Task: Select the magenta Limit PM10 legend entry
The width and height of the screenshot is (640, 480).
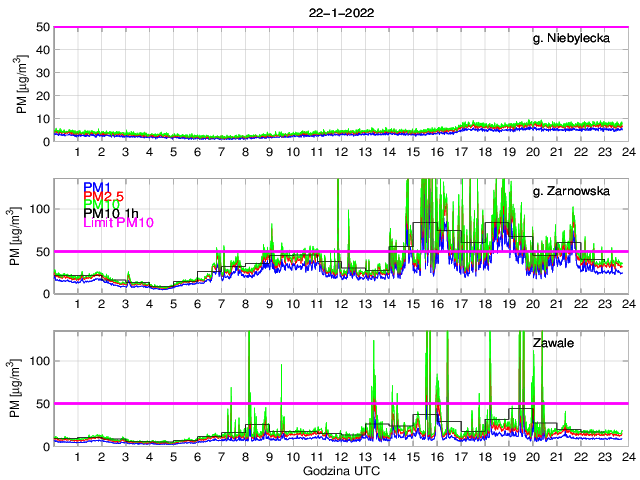Action: (x=118, y=223)
